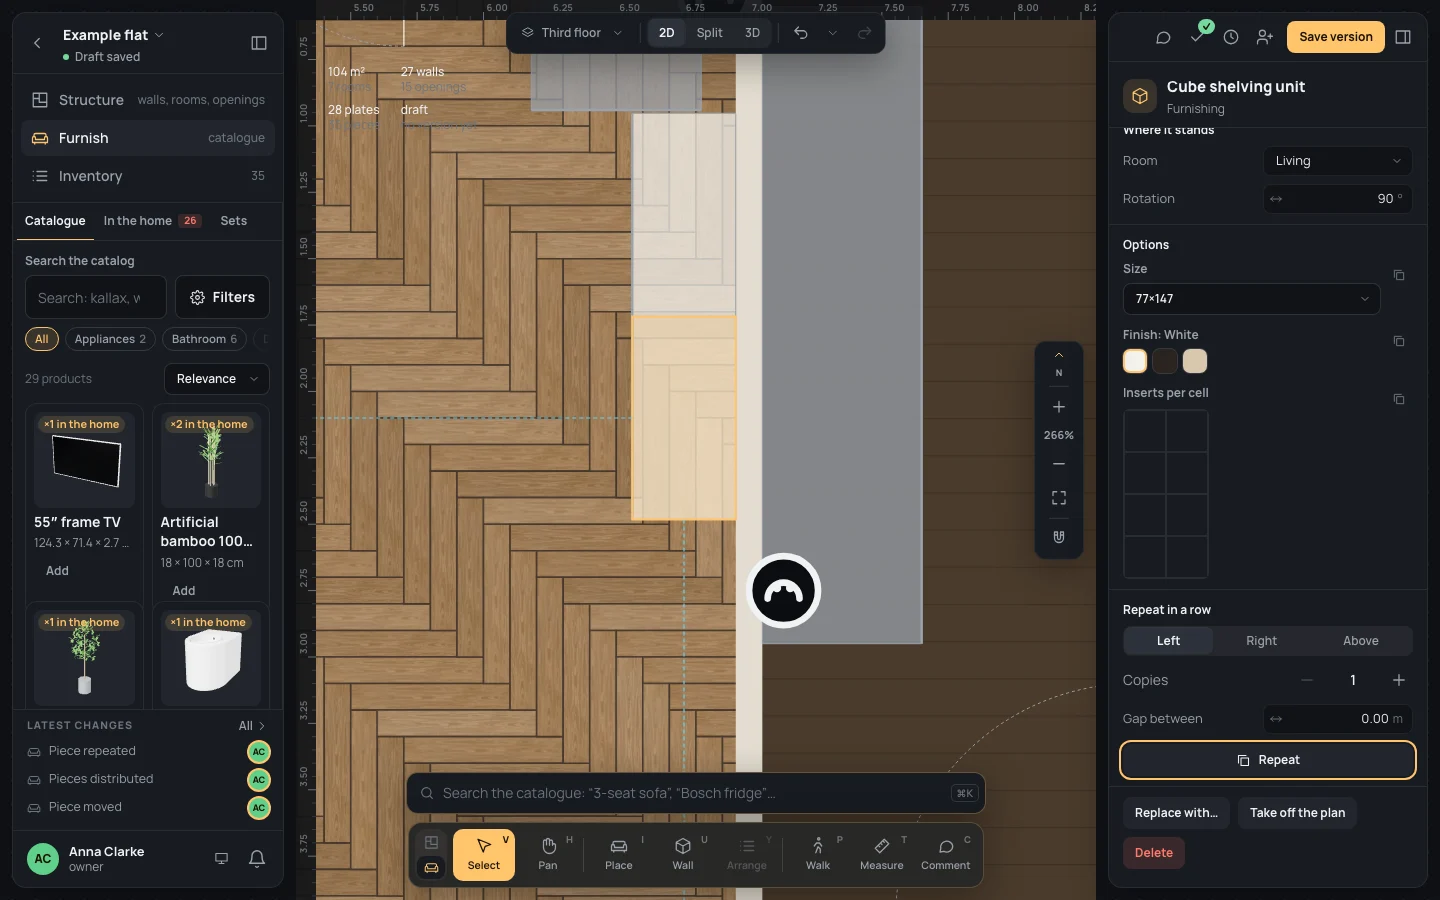The height and width of the screenshot is (900, 1440).
Task: Select the Wall tool
Action: tap(683, 855)
